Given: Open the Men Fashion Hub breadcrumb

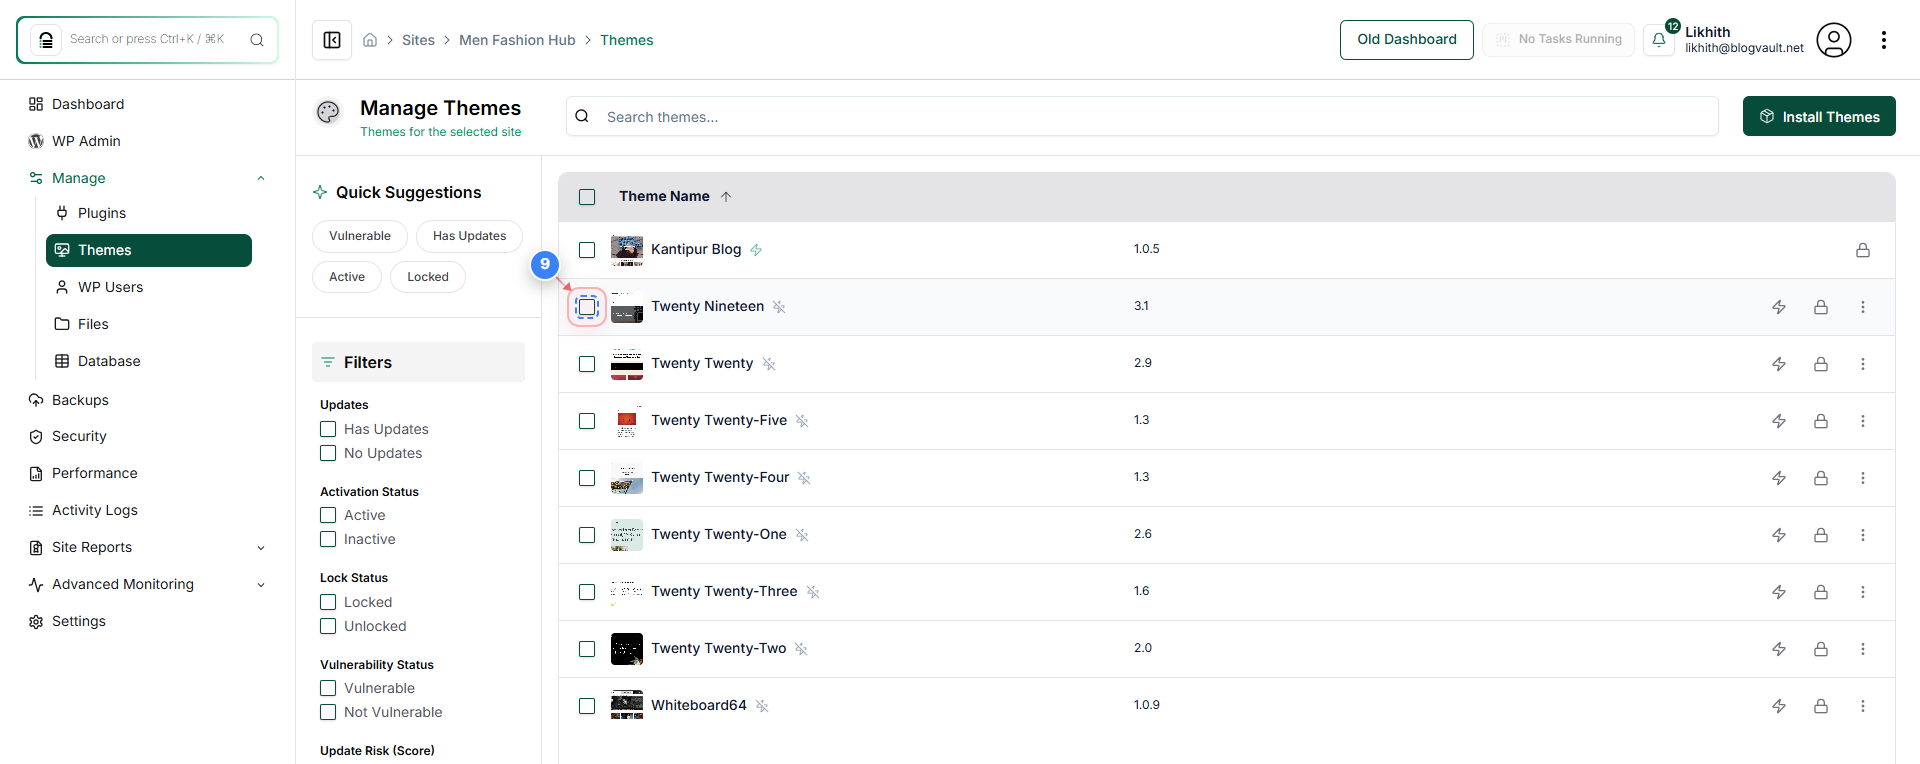Looking at the screenshot, I should coord(517,40).
